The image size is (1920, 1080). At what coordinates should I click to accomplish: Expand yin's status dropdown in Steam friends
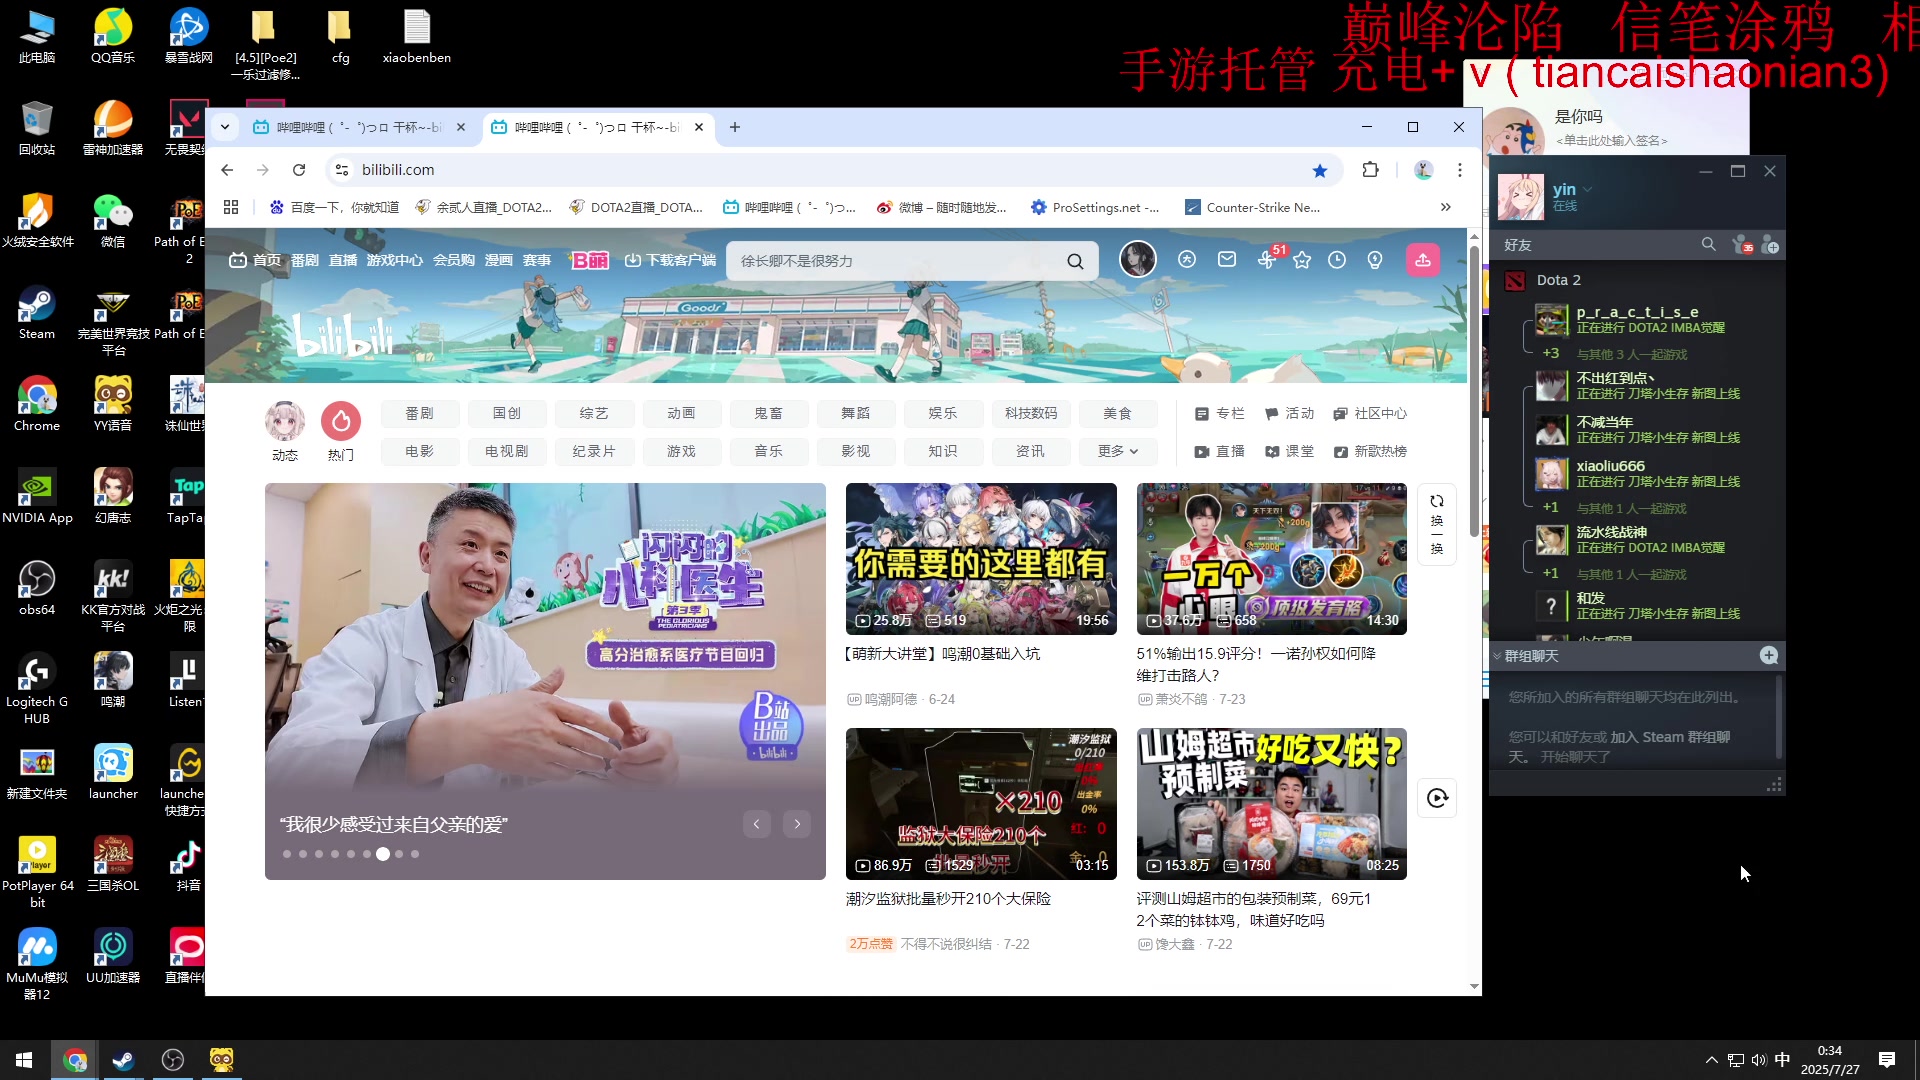point(1587,189)
